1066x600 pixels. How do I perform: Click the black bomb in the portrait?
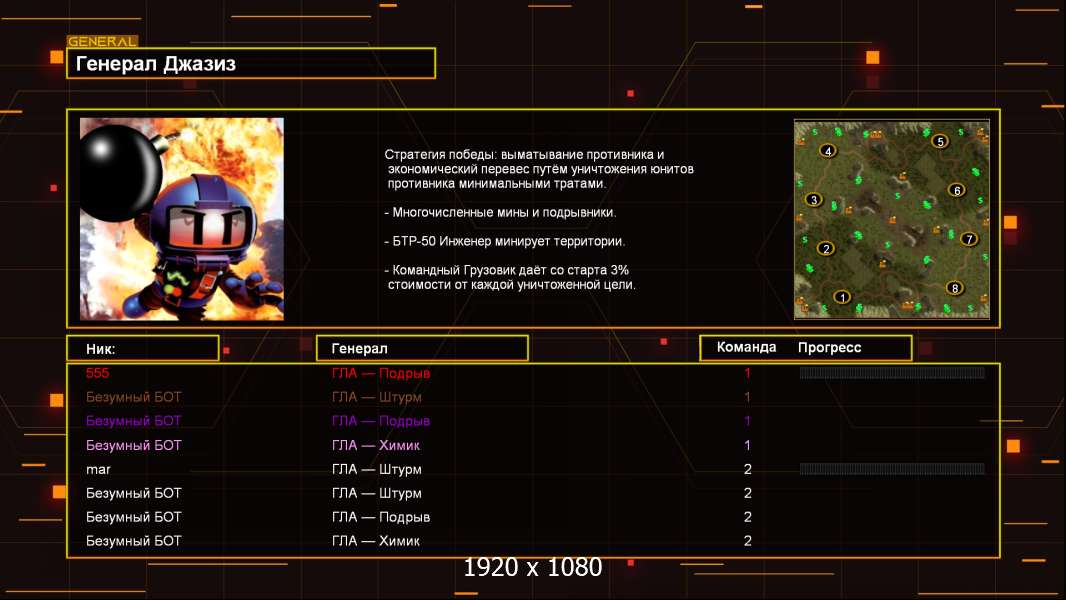(x=120, y=171)
